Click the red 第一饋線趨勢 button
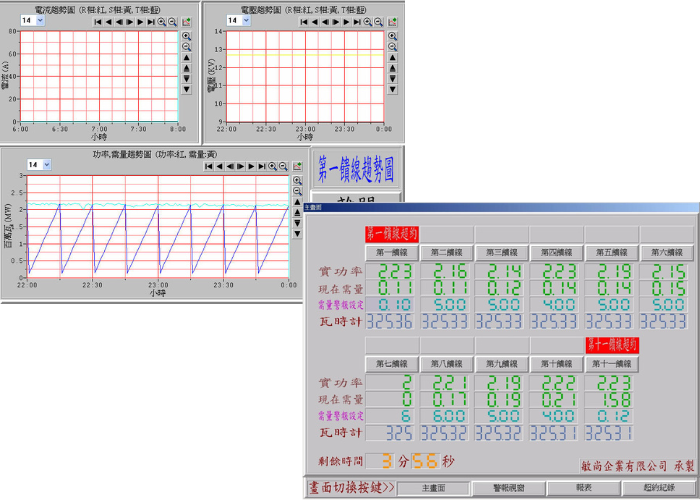The width and height of the screenshot is (700, 500). click(x=392, y=234)
